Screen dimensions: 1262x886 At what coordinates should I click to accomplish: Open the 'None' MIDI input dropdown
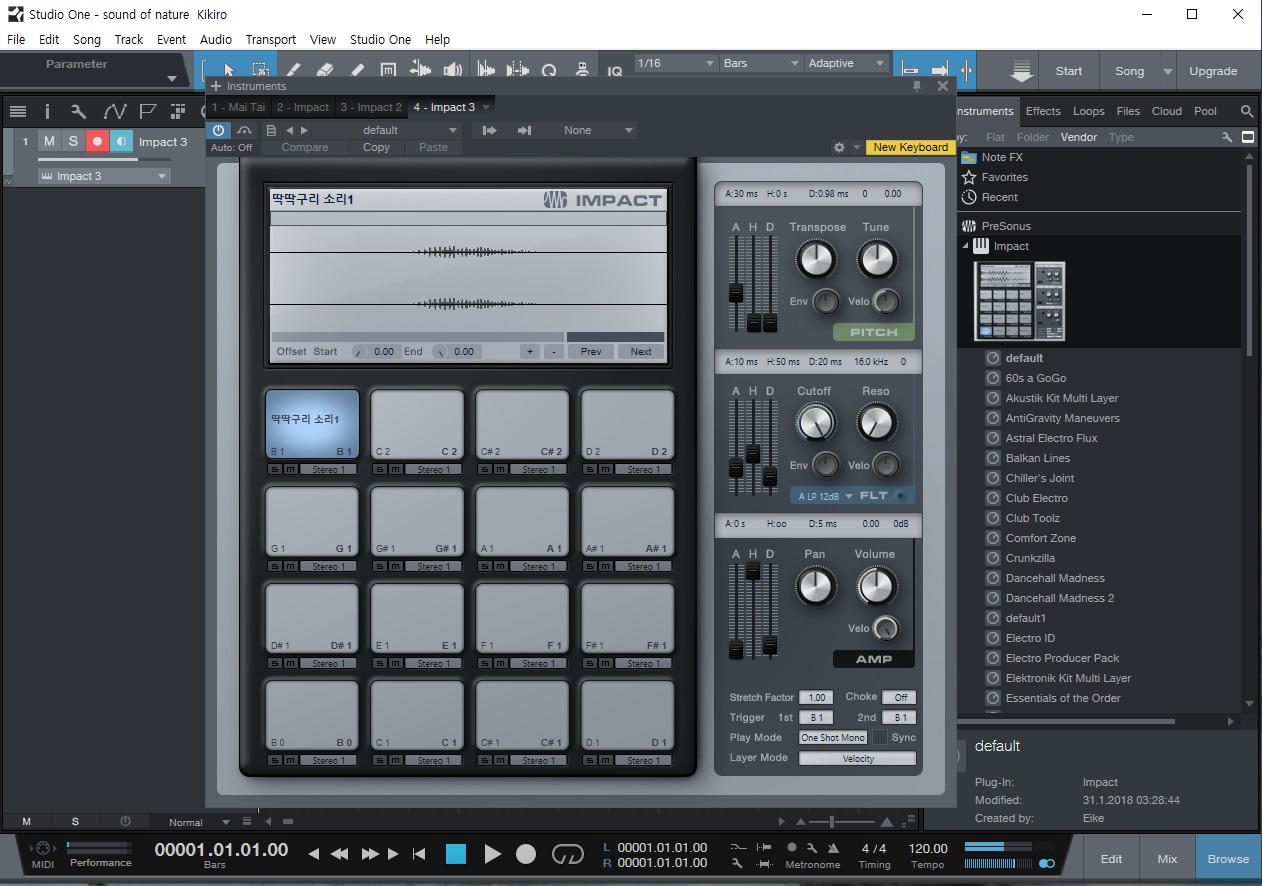[x=586, y=130]
